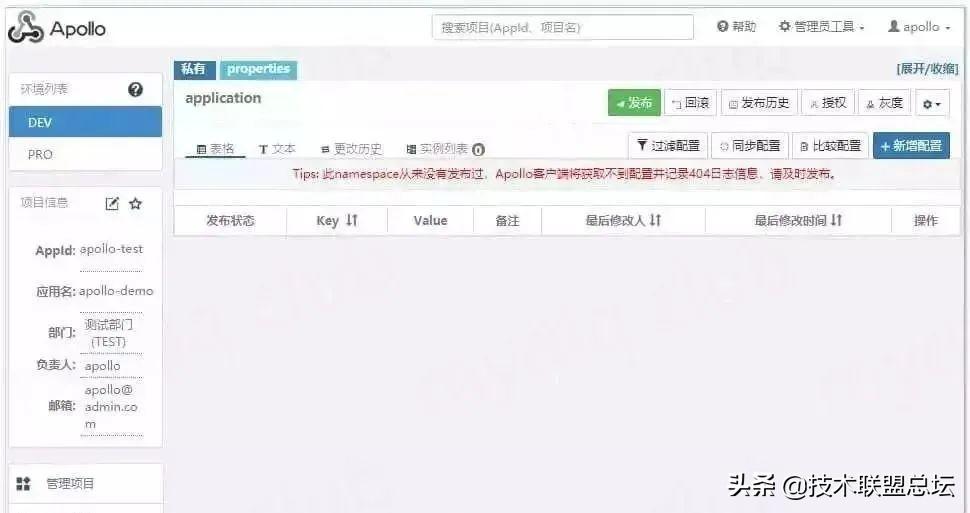The image size is (970, 513).
Task: Sort by 最后修改人 column arrows
Action: (x=656, y=220)
